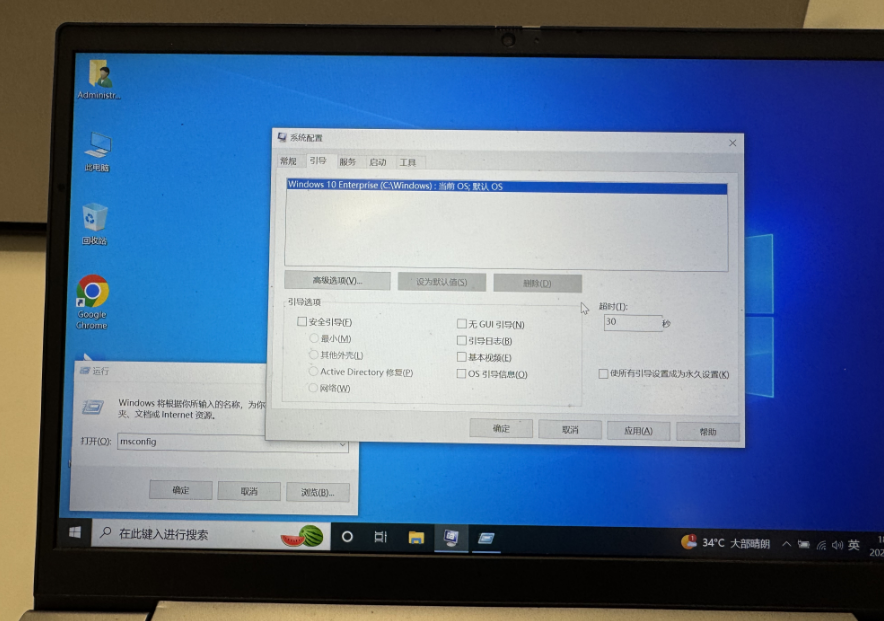Click the 设为默认值(S) button
884x621 pixels.
[441, 282]
